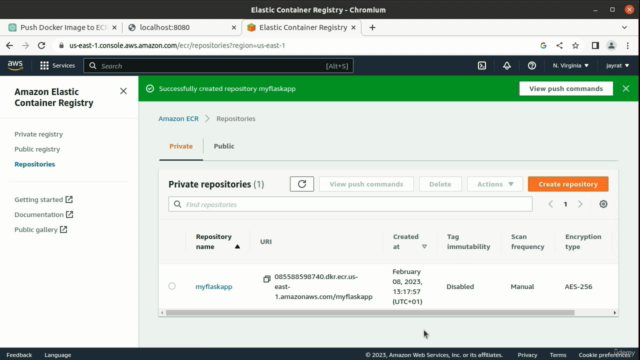Click the Disabled tag immutability cell
The height and width of the screenshot is (360, 640).
coord(460,287)
